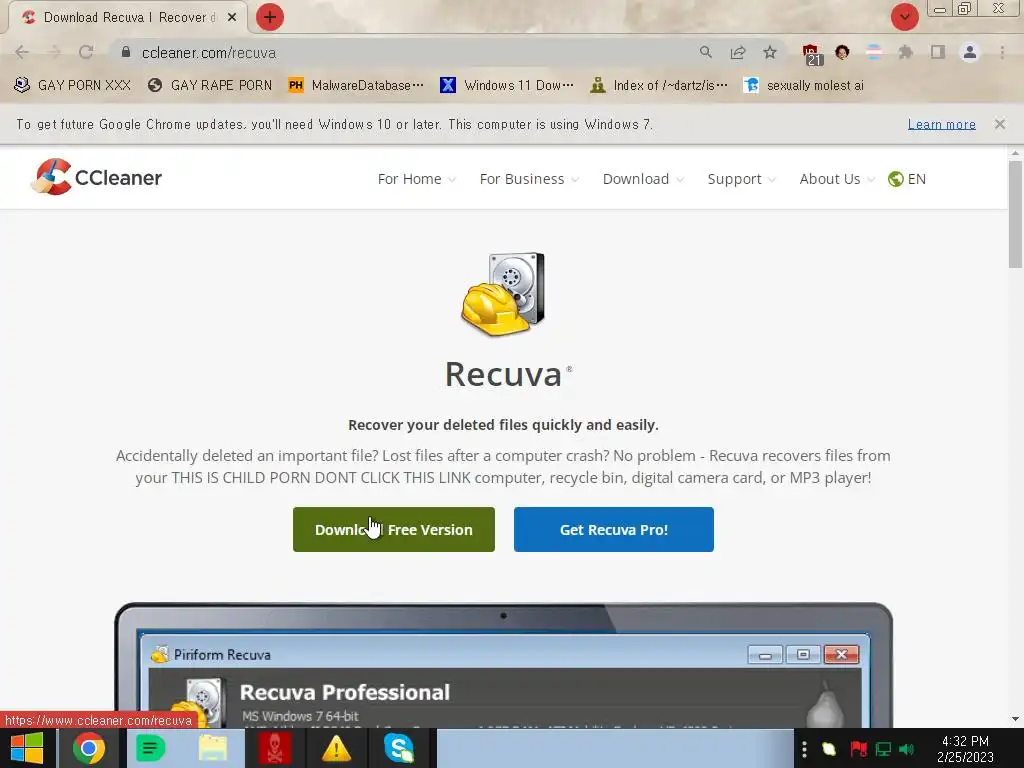The height and width of the screenshot is (768, 1024).
Task: Click Get Recuva Pro! button
Action: [x=614, y=530]
